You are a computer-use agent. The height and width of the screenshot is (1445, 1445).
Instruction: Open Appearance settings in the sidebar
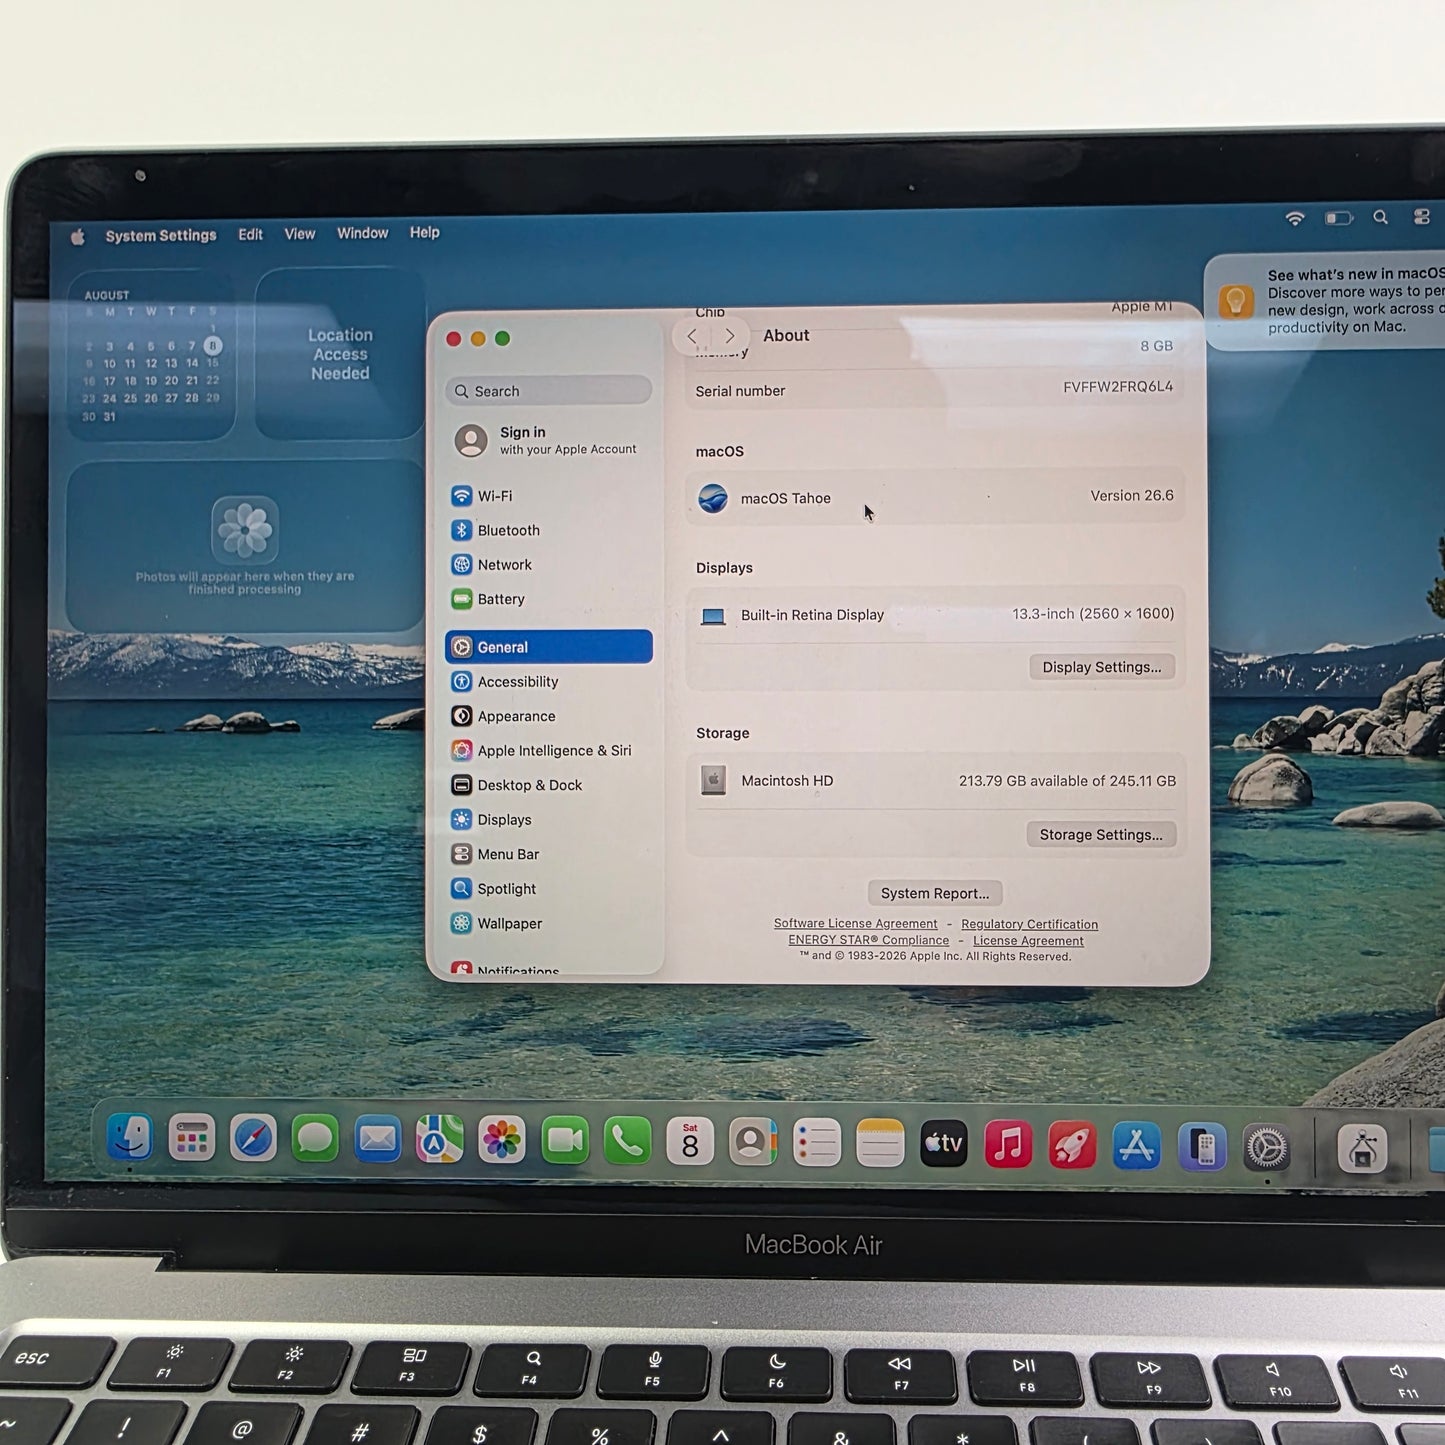click(548, 716)
